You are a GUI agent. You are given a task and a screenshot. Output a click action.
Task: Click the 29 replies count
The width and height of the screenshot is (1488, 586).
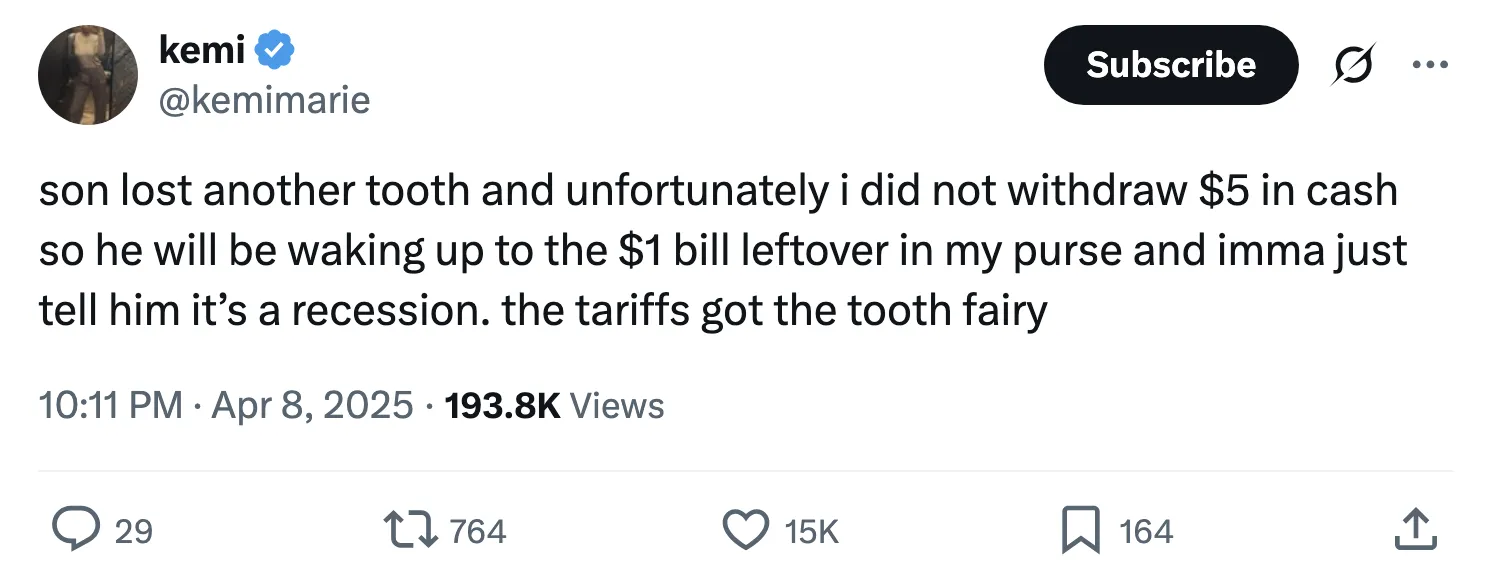[x=134, y=531]
